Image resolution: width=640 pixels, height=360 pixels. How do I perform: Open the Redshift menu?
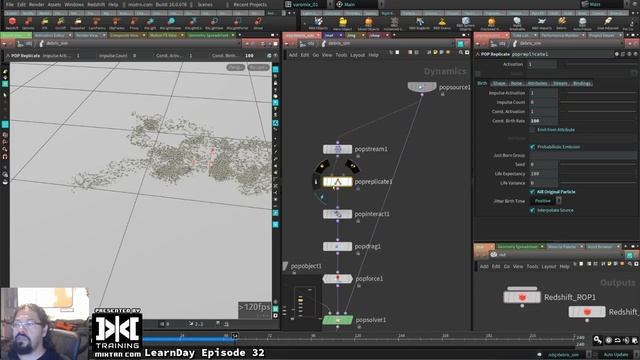(96, 4)
